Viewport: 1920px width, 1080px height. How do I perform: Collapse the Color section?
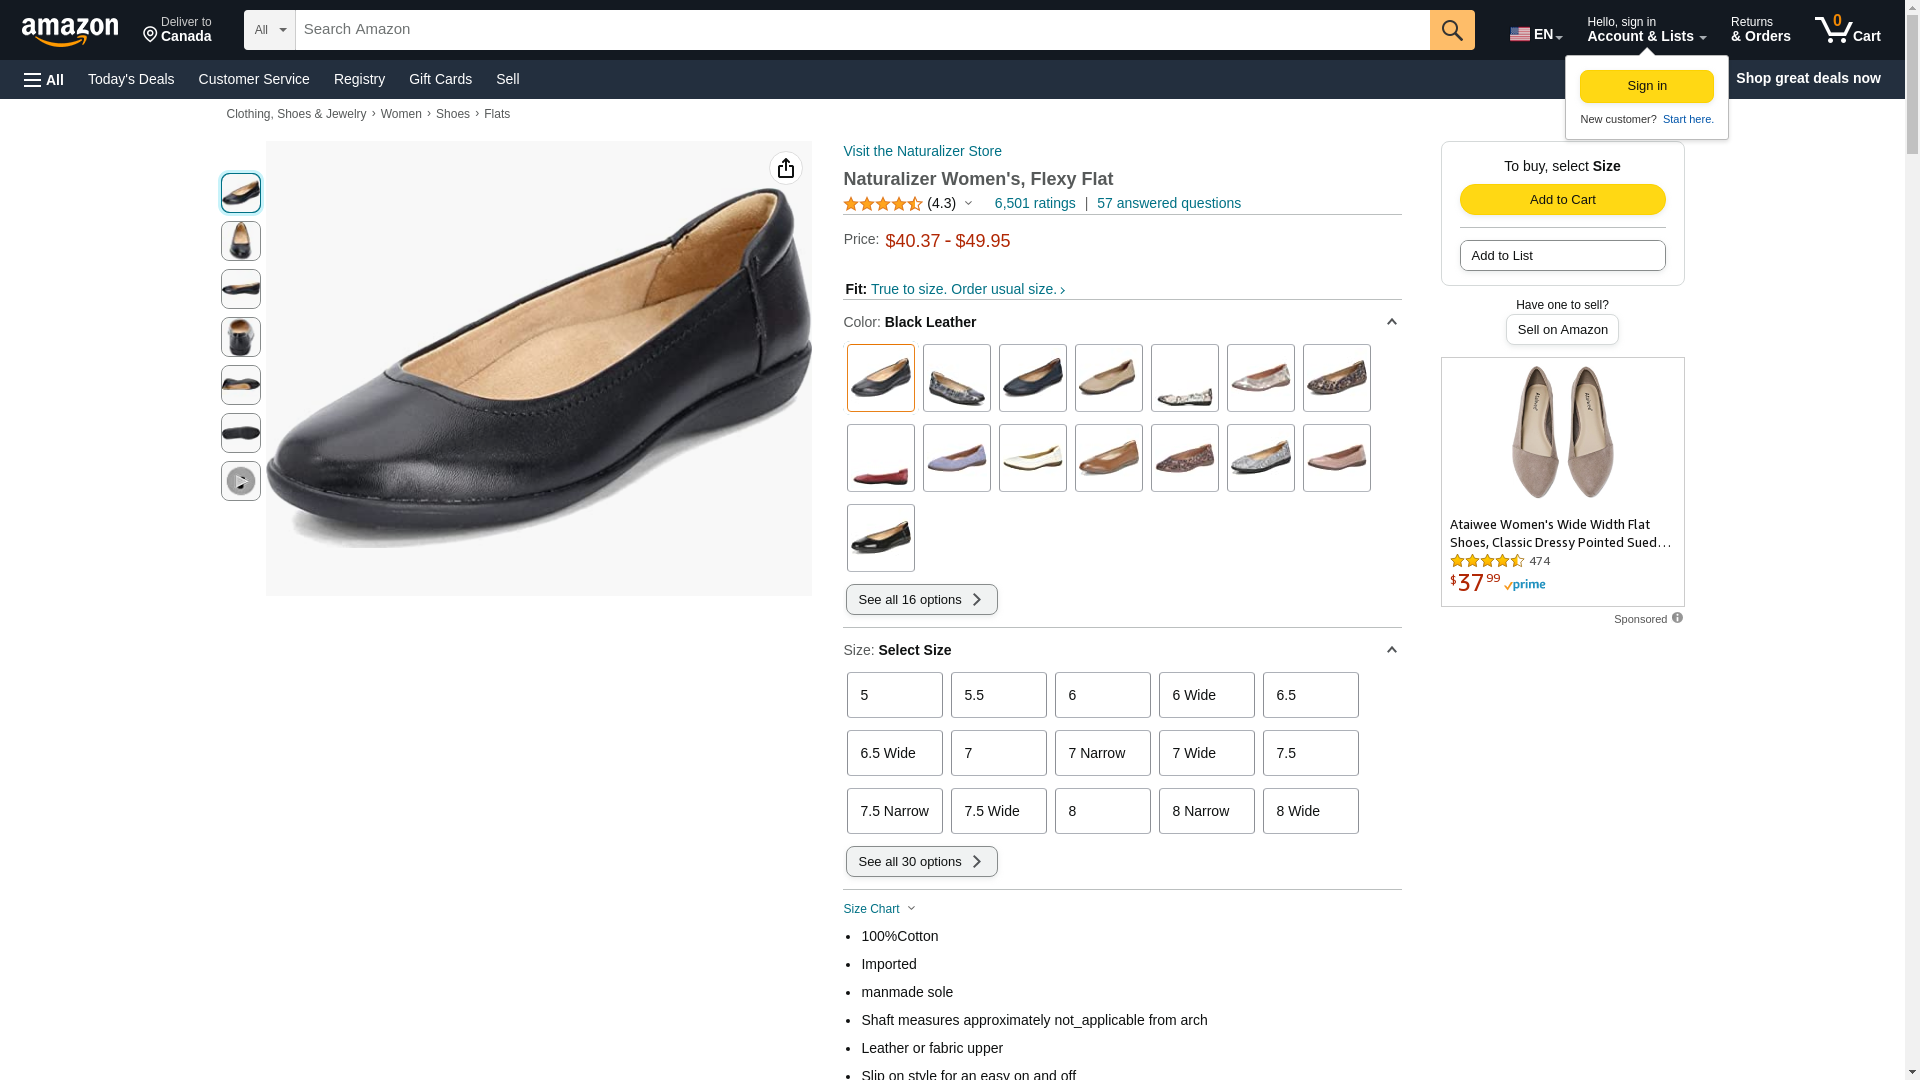click(1391, 322)
